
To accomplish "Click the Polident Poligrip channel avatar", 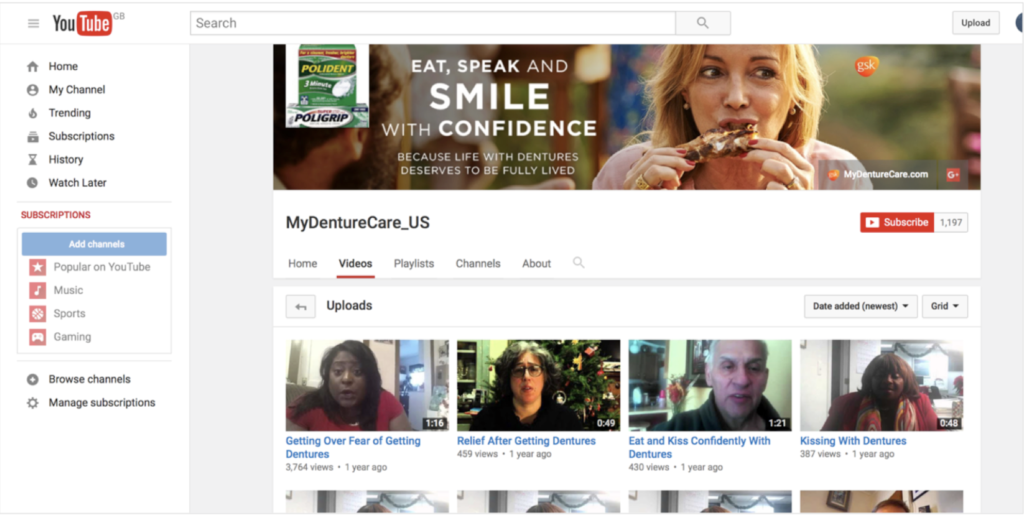I will [327, 86].
